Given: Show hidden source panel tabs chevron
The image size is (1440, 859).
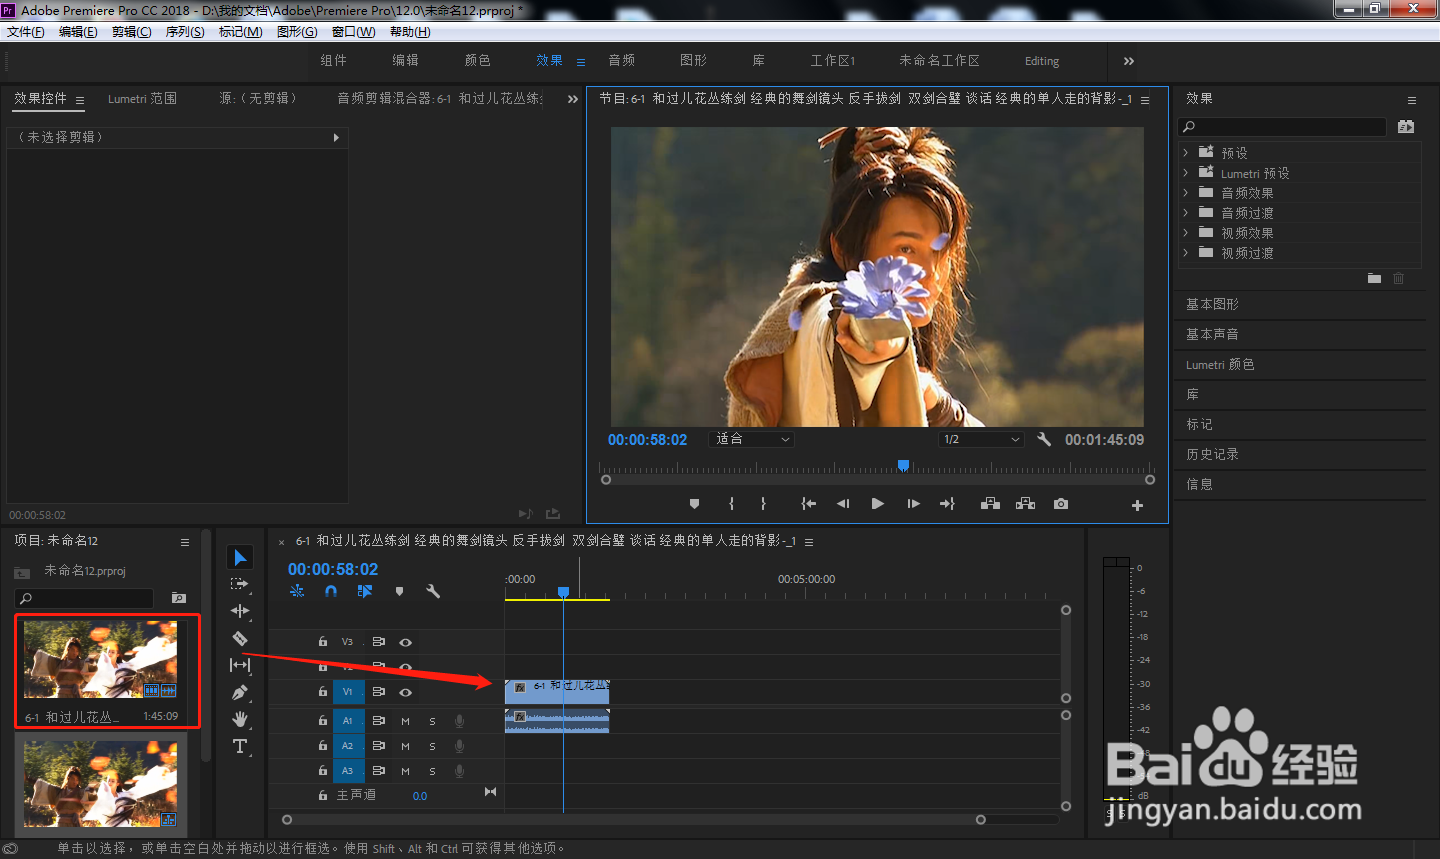Looking at the screenshot, I should click(x=573, y=99).
